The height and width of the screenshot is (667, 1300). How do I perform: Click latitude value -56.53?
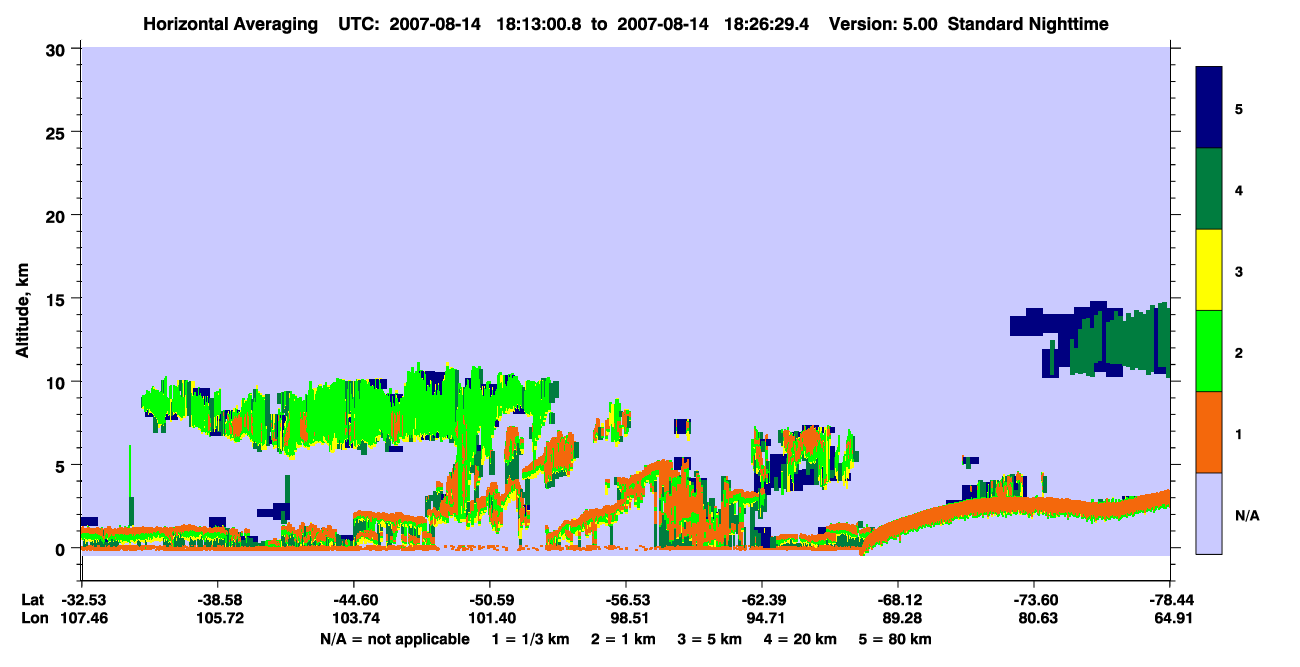pos(626,600)
